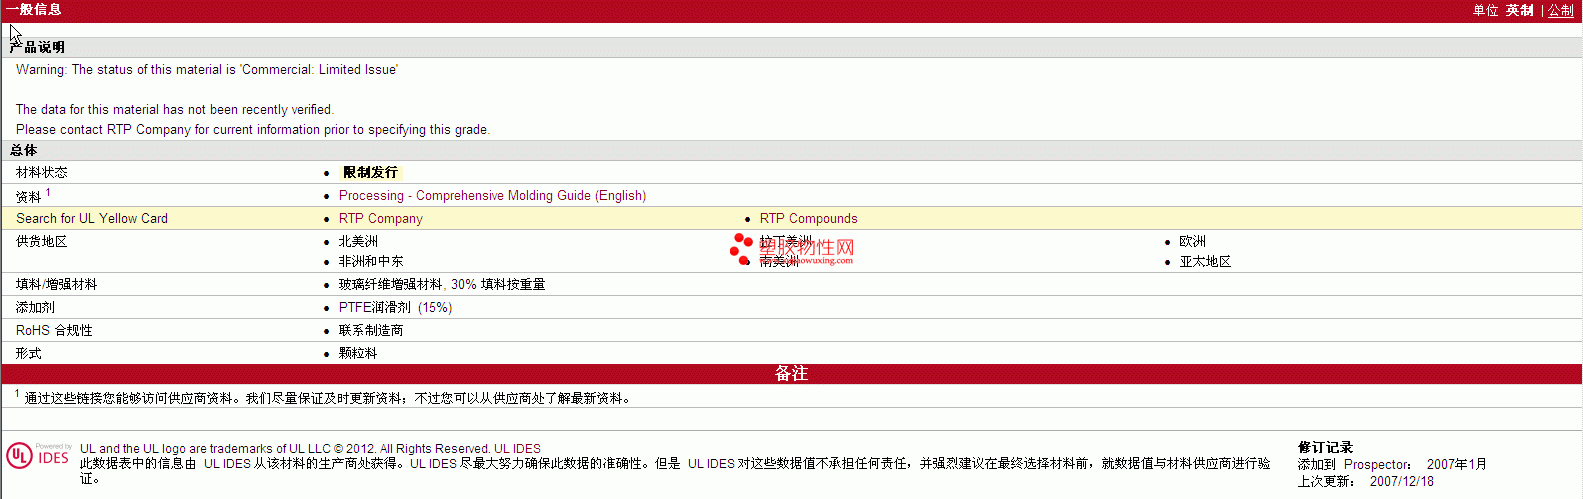Select the RoHS 合规性 row label
This screenshot has width=1583, height=499.
(x=54, y=331)
